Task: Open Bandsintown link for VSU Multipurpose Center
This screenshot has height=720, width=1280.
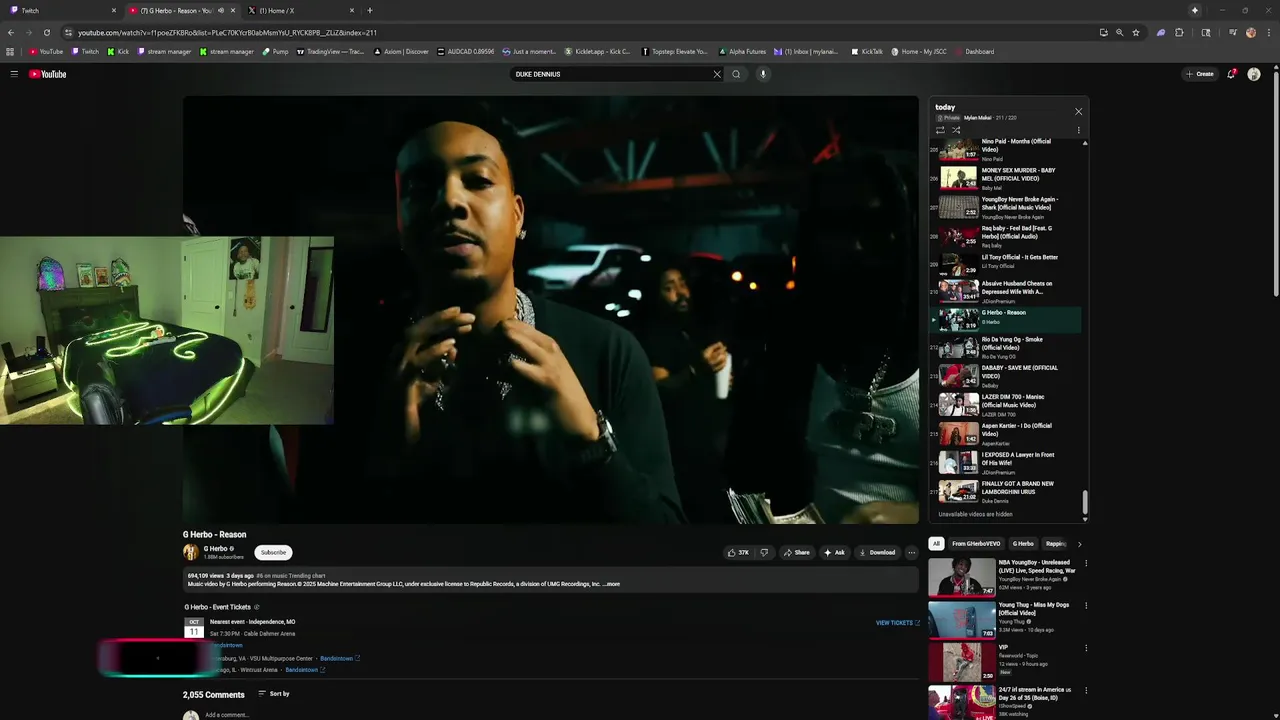Action: click(340, 658)
